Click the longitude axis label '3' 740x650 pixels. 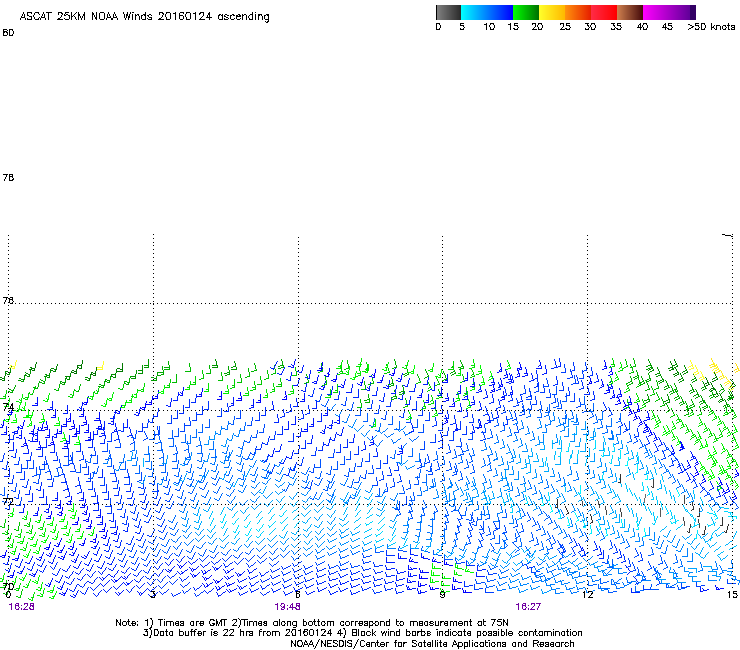coord(153,595)
